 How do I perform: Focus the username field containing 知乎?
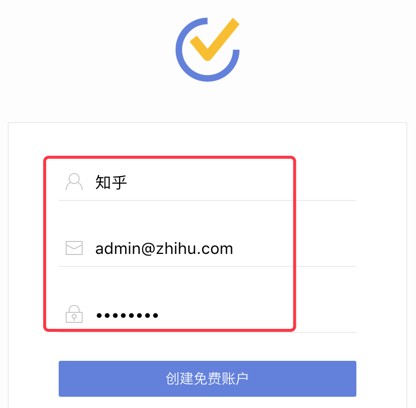207,182
